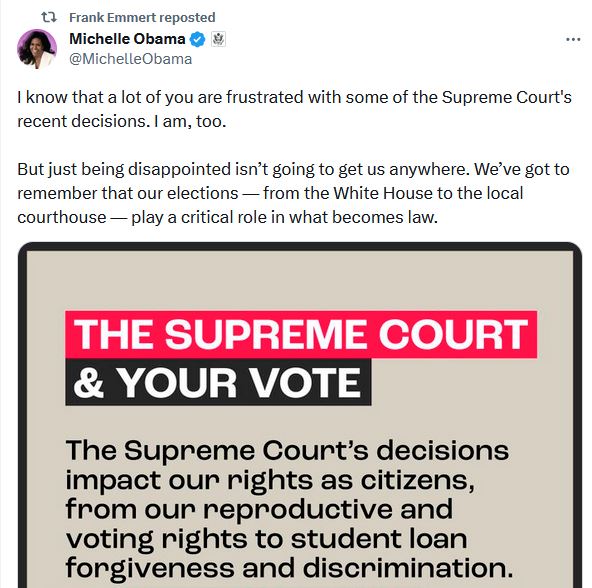Screen dimensions: 592x588
Task: Click the paragraph starting "But just being disappointed"
Action: pyautogui.click(x=293, y=193)
